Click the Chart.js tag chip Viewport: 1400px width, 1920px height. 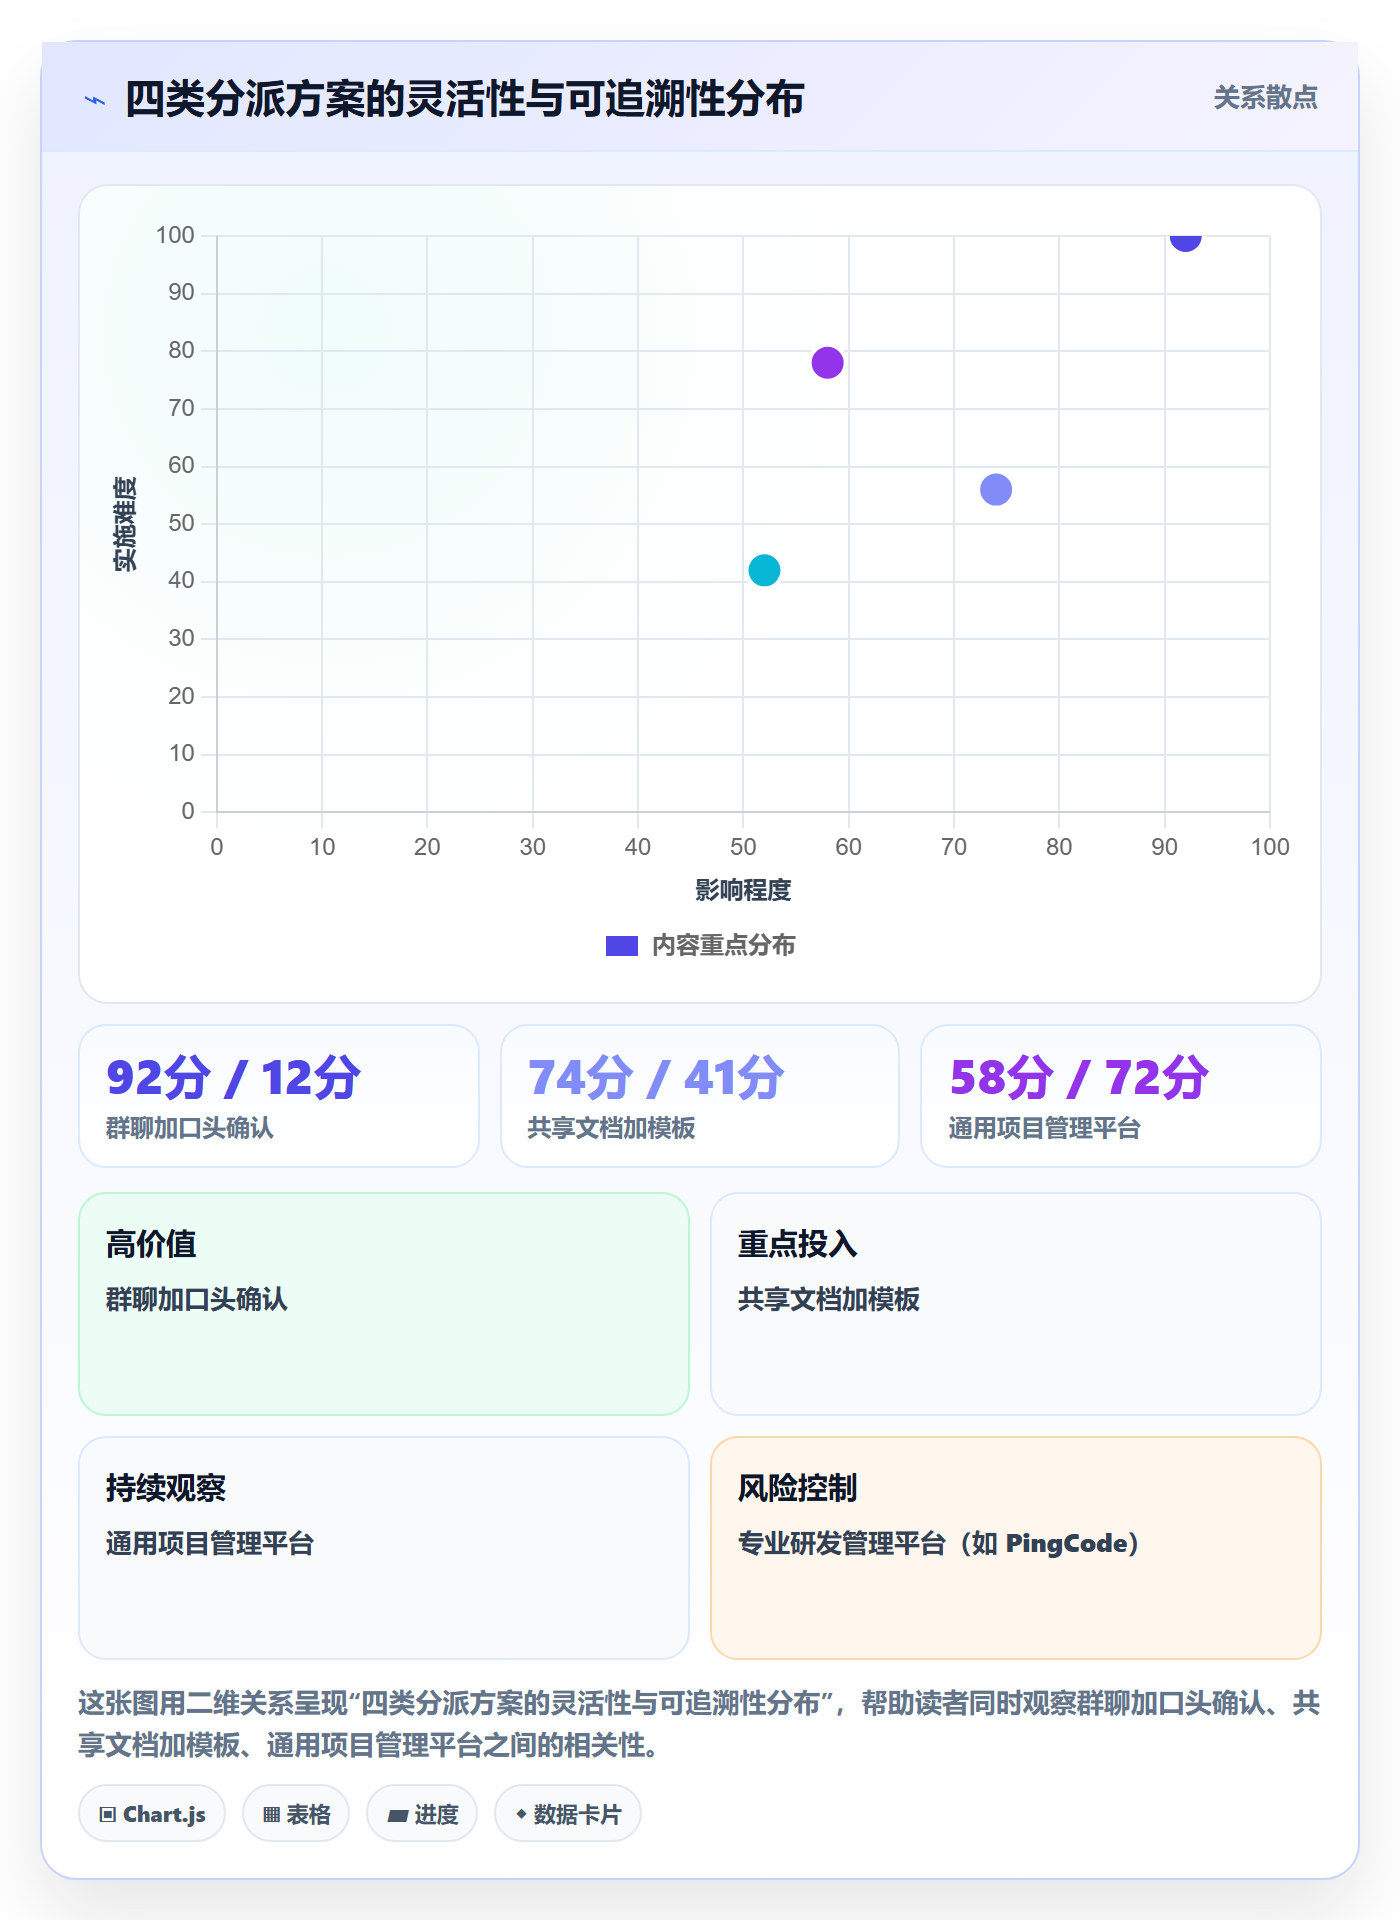click(152, 1814)
